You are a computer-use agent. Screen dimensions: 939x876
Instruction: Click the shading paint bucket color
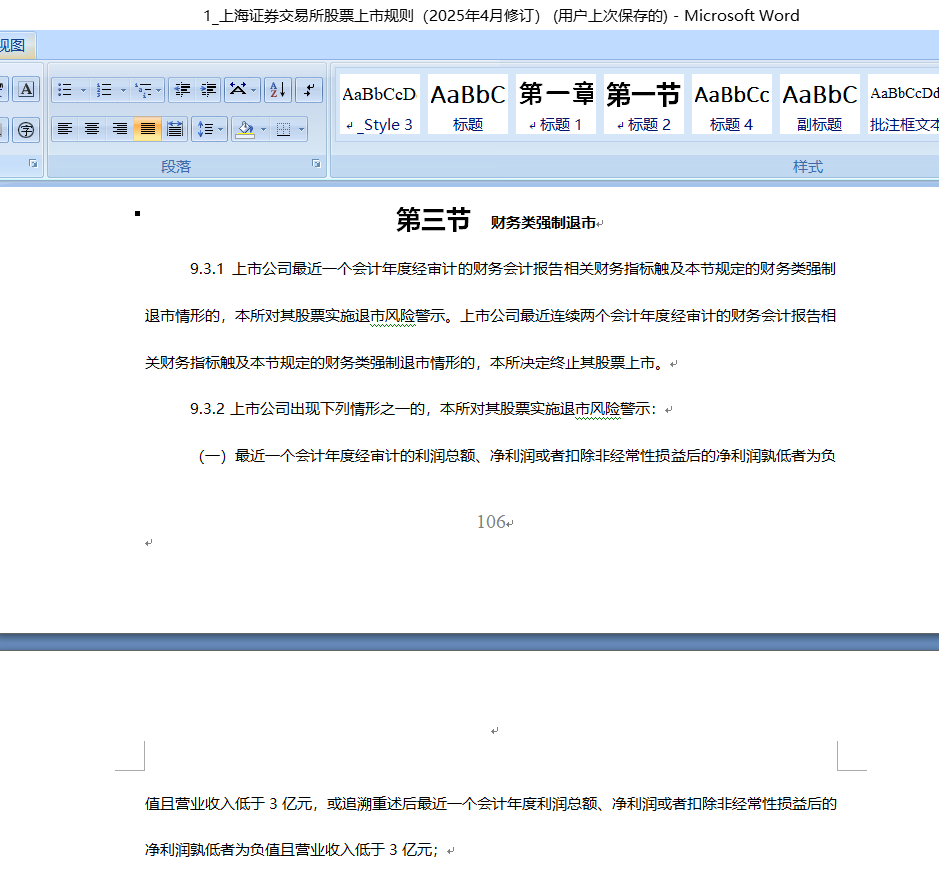[x=246, y=129]
